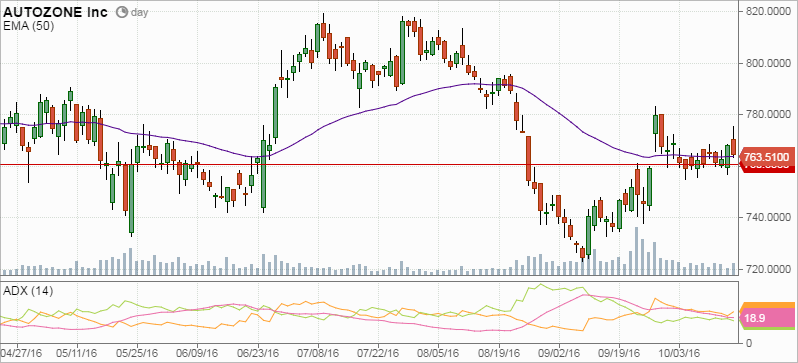The width and height of the screenshot is (798, 363).
Task: Click the 09/19/16 date label
Action: pyautogui.click(x=619, y=352)
